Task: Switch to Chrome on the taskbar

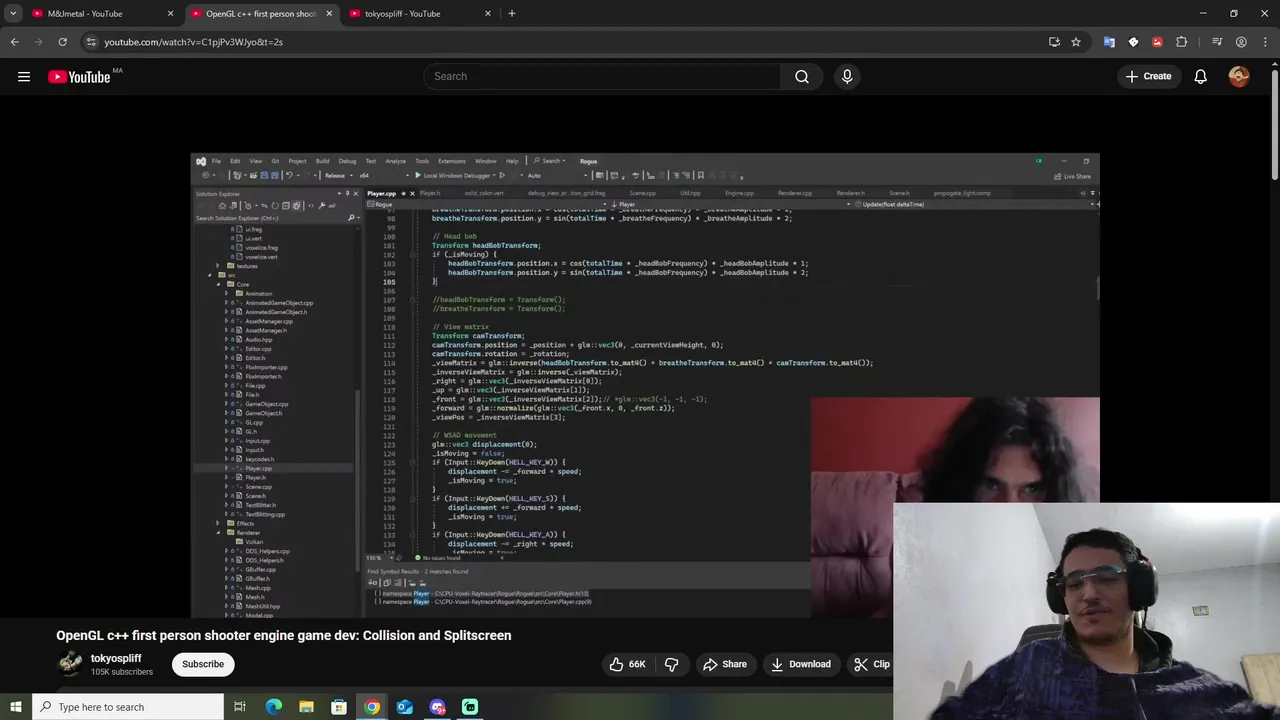Action: click(x=372, y=707)
